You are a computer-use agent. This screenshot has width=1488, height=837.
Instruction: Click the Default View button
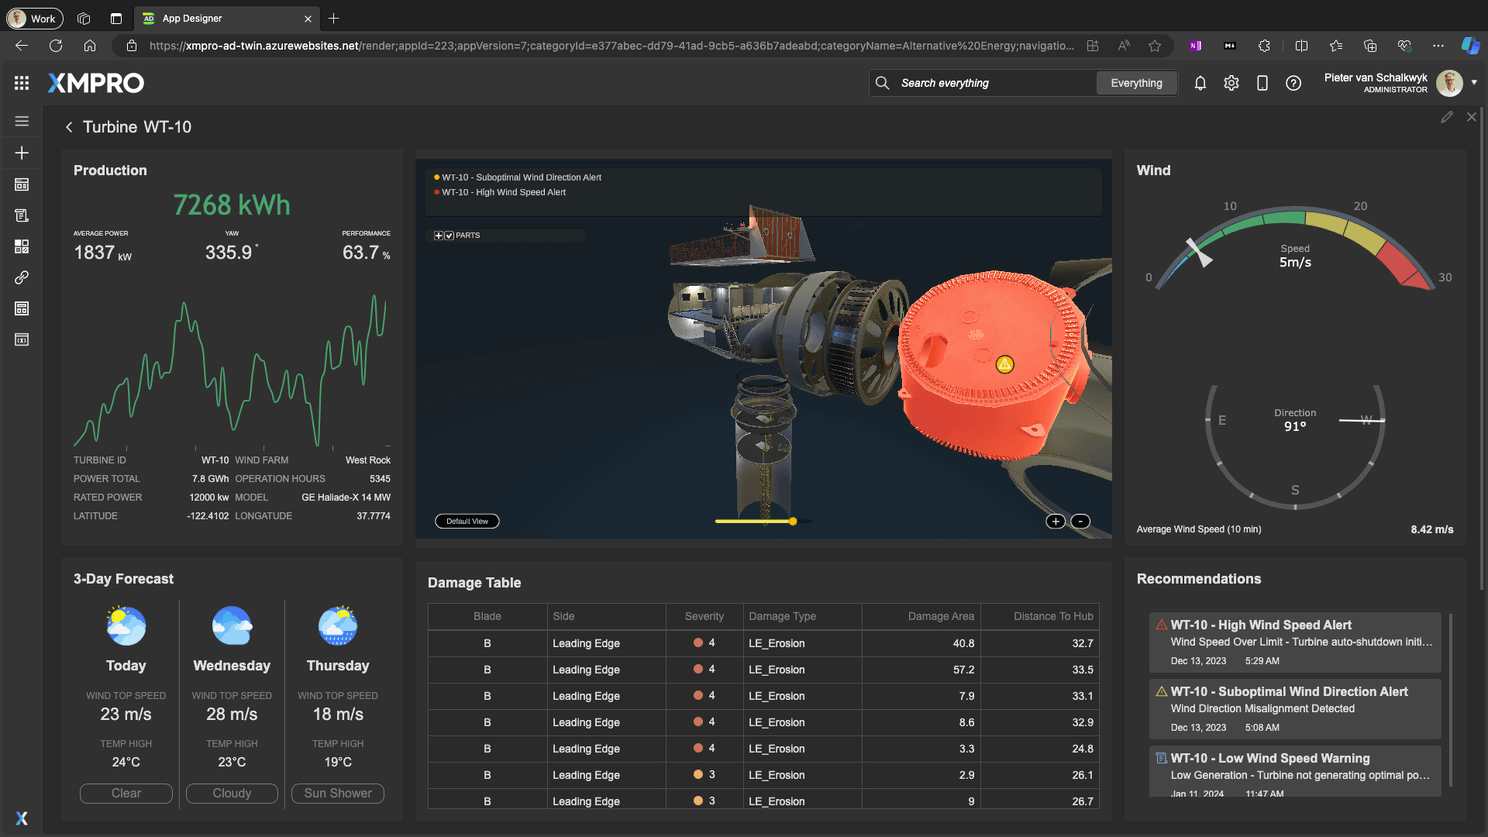tap(467, 521)
